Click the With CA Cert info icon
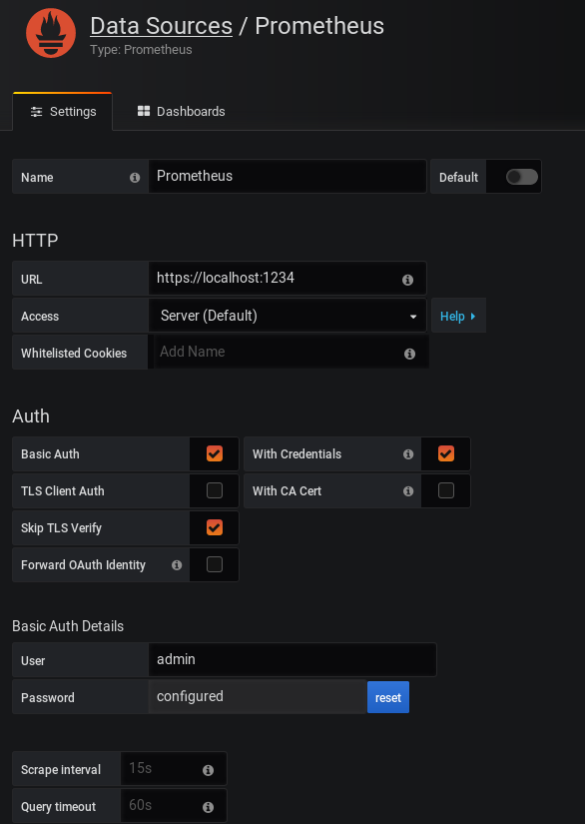The width and height of the screenshot is (585, 824). coord(408,491)
